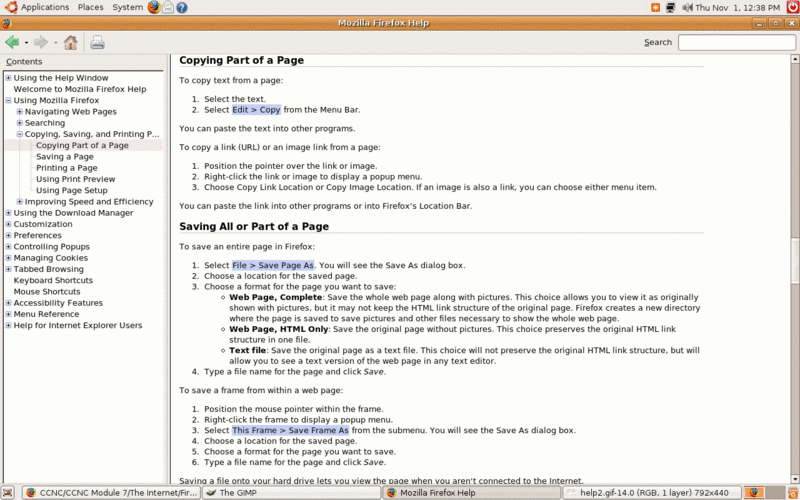
Task: Switch to CCNC Module 7 taskbar window
Action: pyautogui.click(x=112, y=493)
